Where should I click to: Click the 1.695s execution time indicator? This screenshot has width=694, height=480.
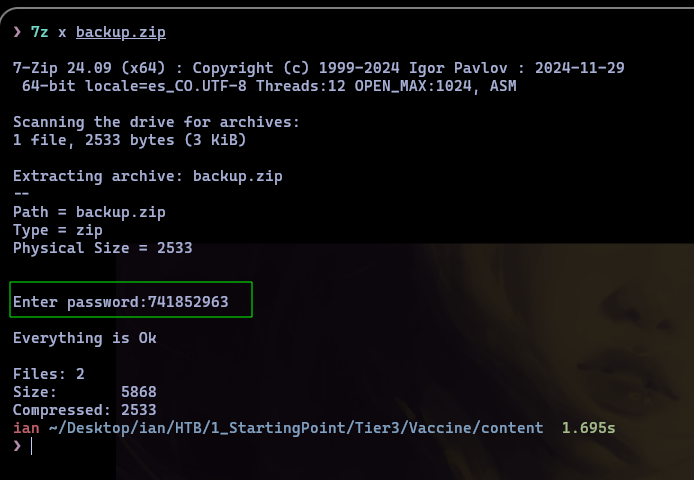pos(588,428)
